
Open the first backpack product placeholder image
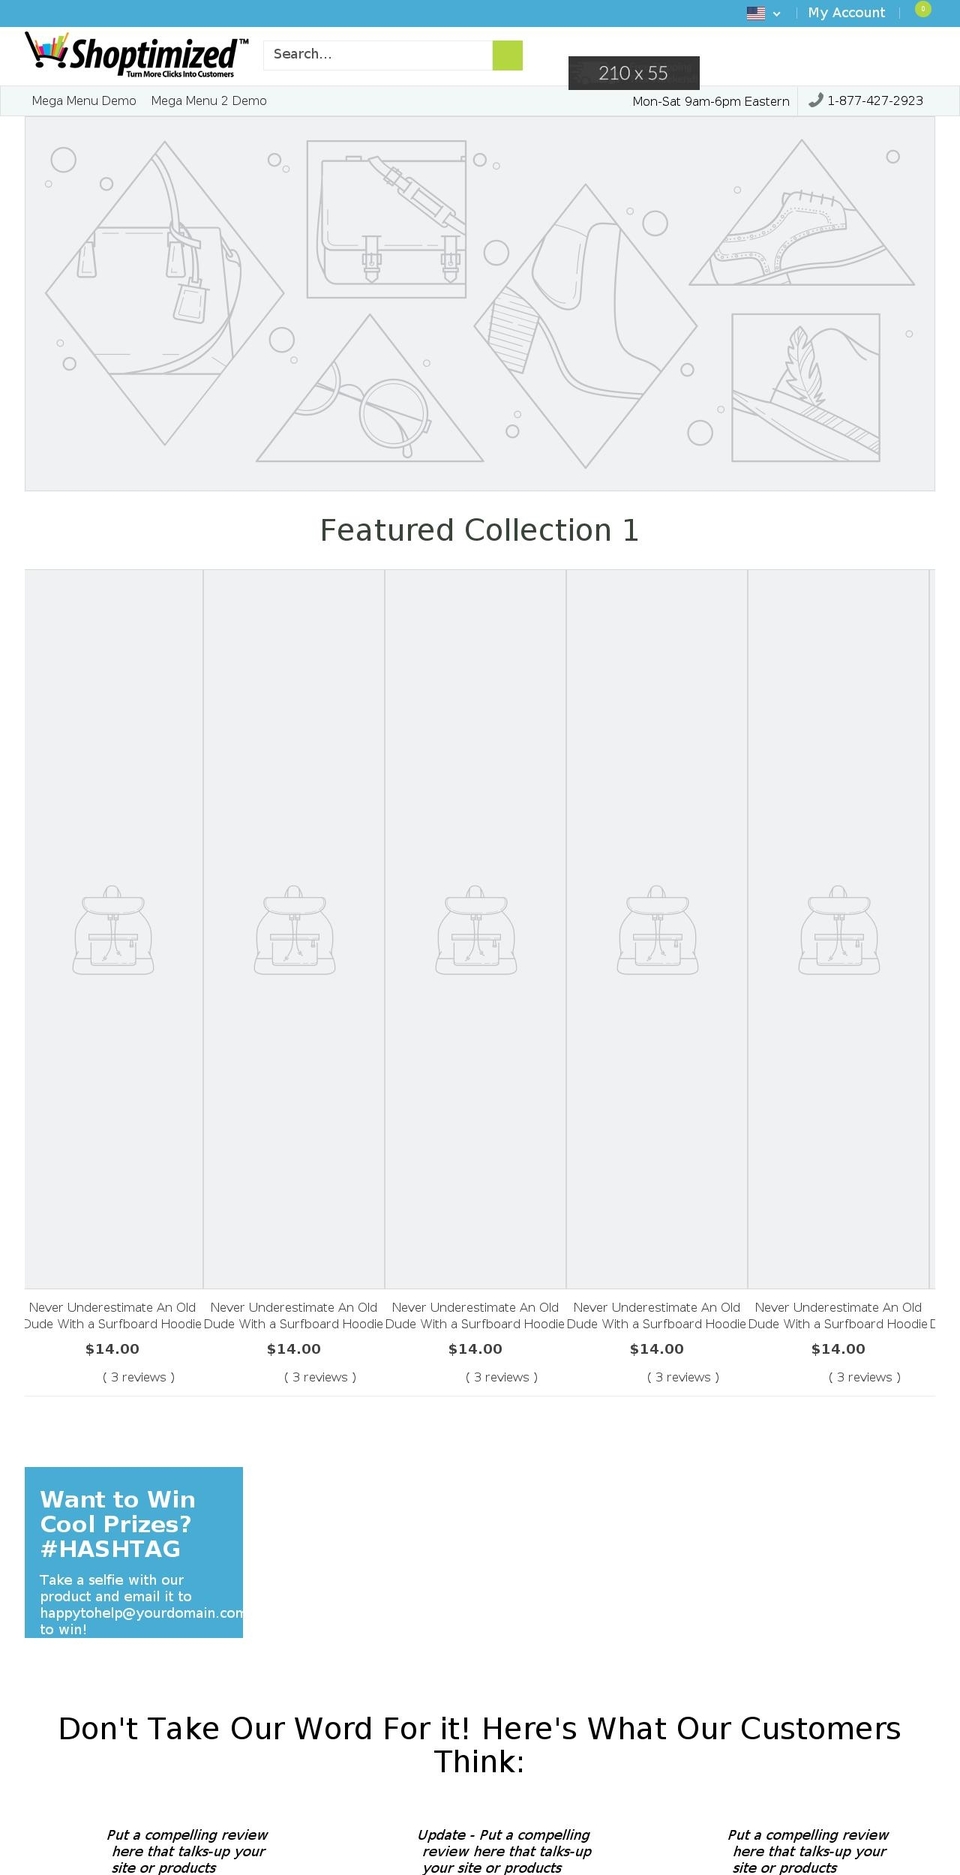[x=113, y=930]
